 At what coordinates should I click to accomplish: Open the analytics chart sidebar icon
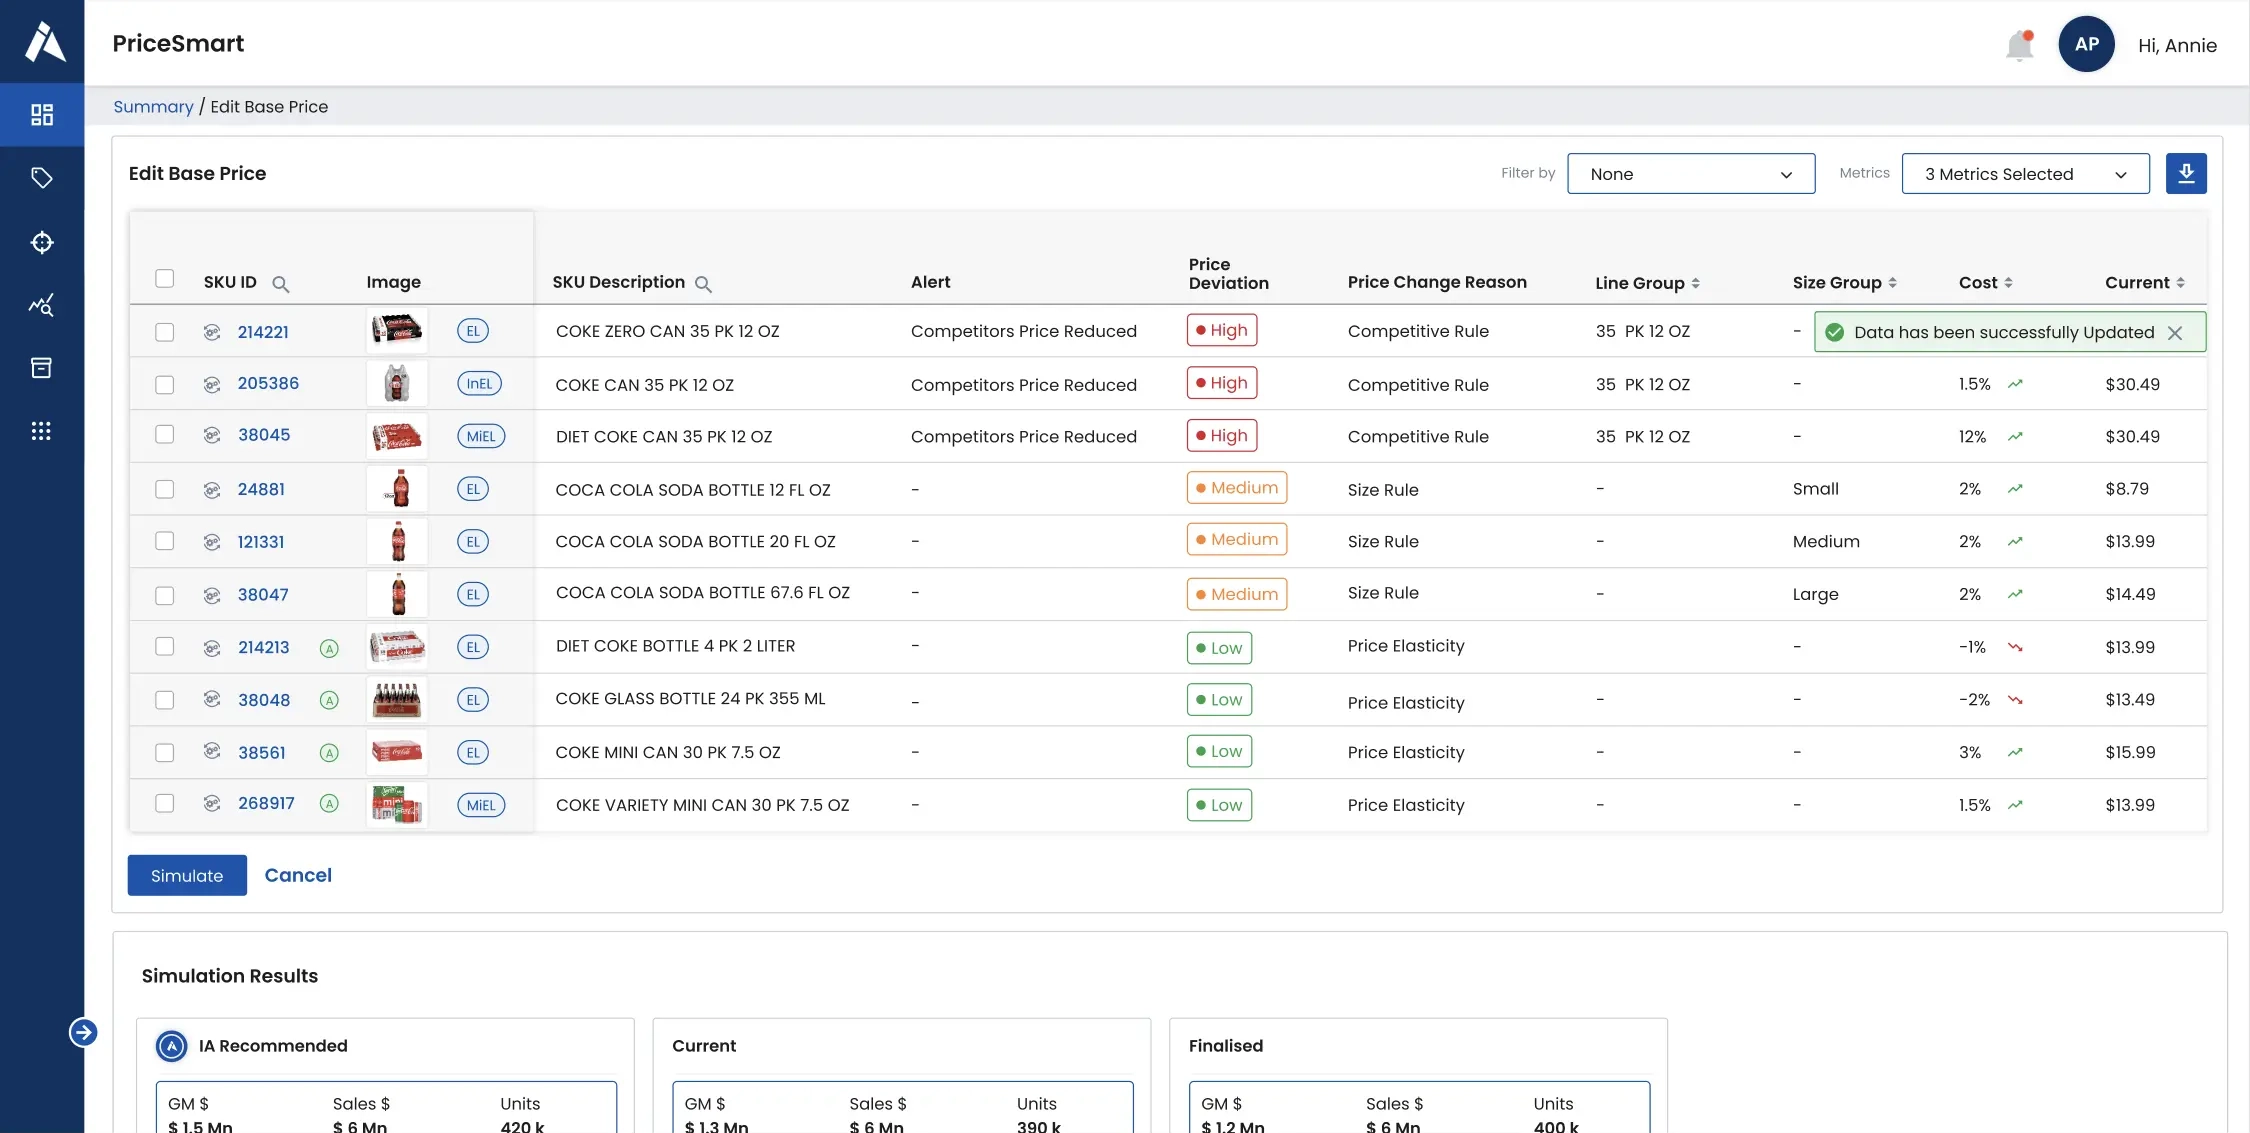click(42, 305)
